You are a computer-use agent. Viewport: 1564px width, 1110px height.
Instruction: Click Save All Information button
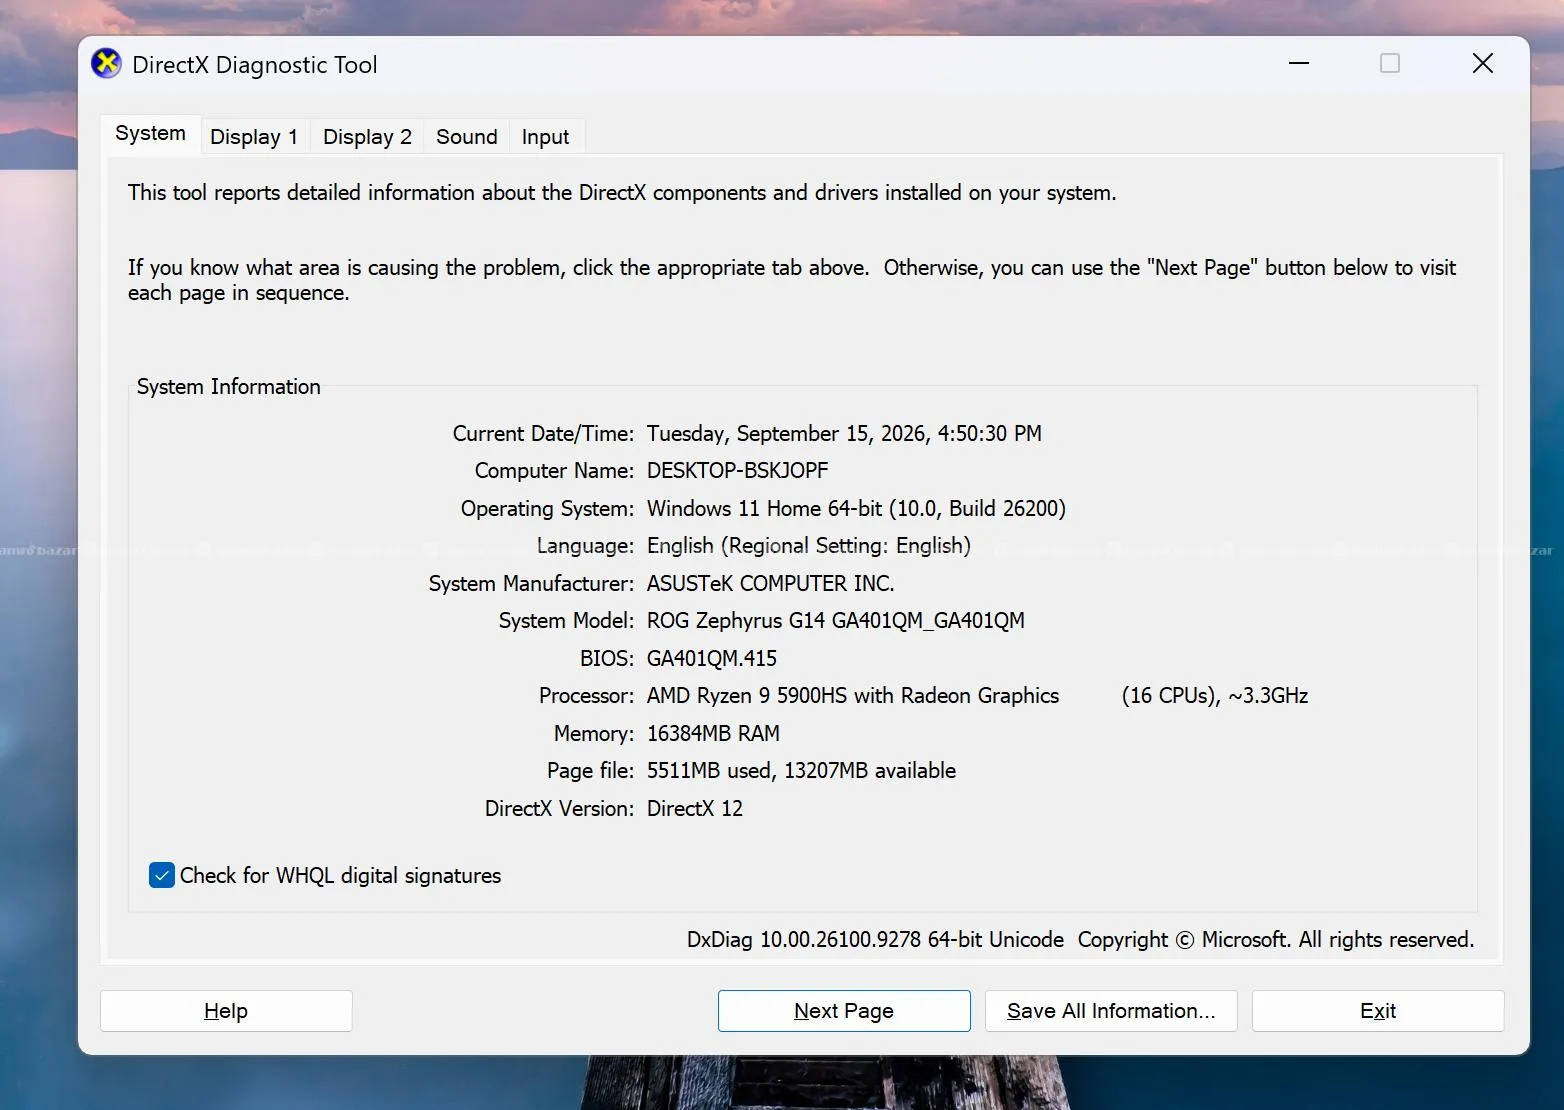click(1111, 1011)
